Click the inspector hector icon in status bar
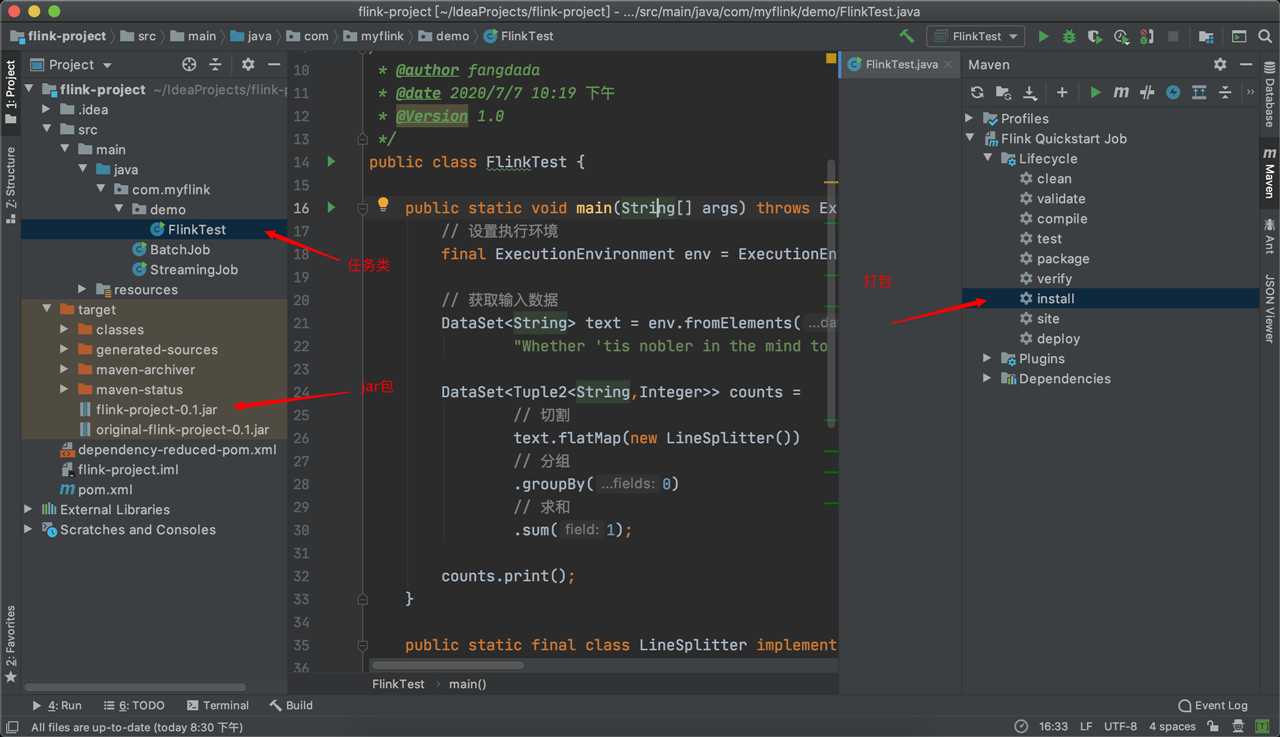The height and width of the screenshot is (737, 1280). [1239, 726]
